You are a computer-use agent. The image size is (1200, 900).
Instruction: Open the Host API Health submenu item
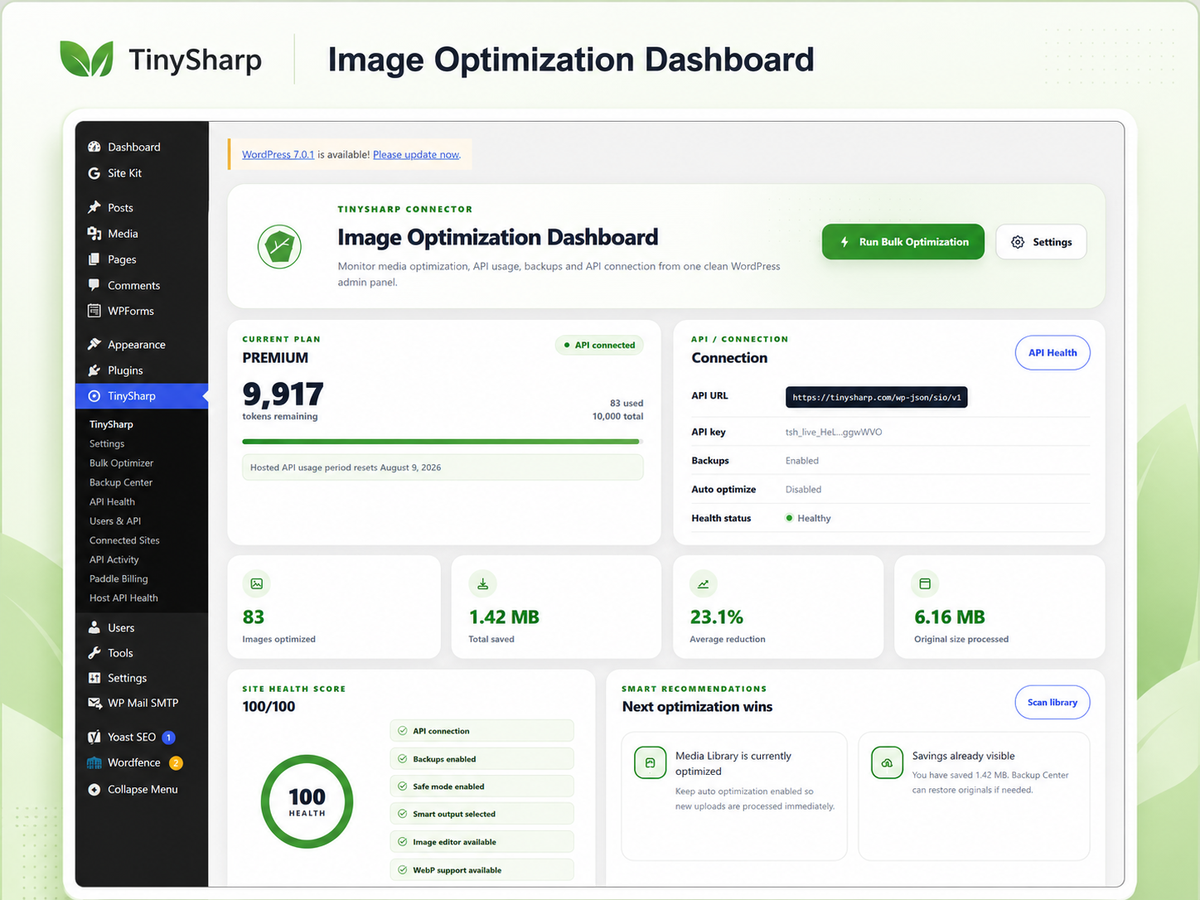click(x=124, y=598)
